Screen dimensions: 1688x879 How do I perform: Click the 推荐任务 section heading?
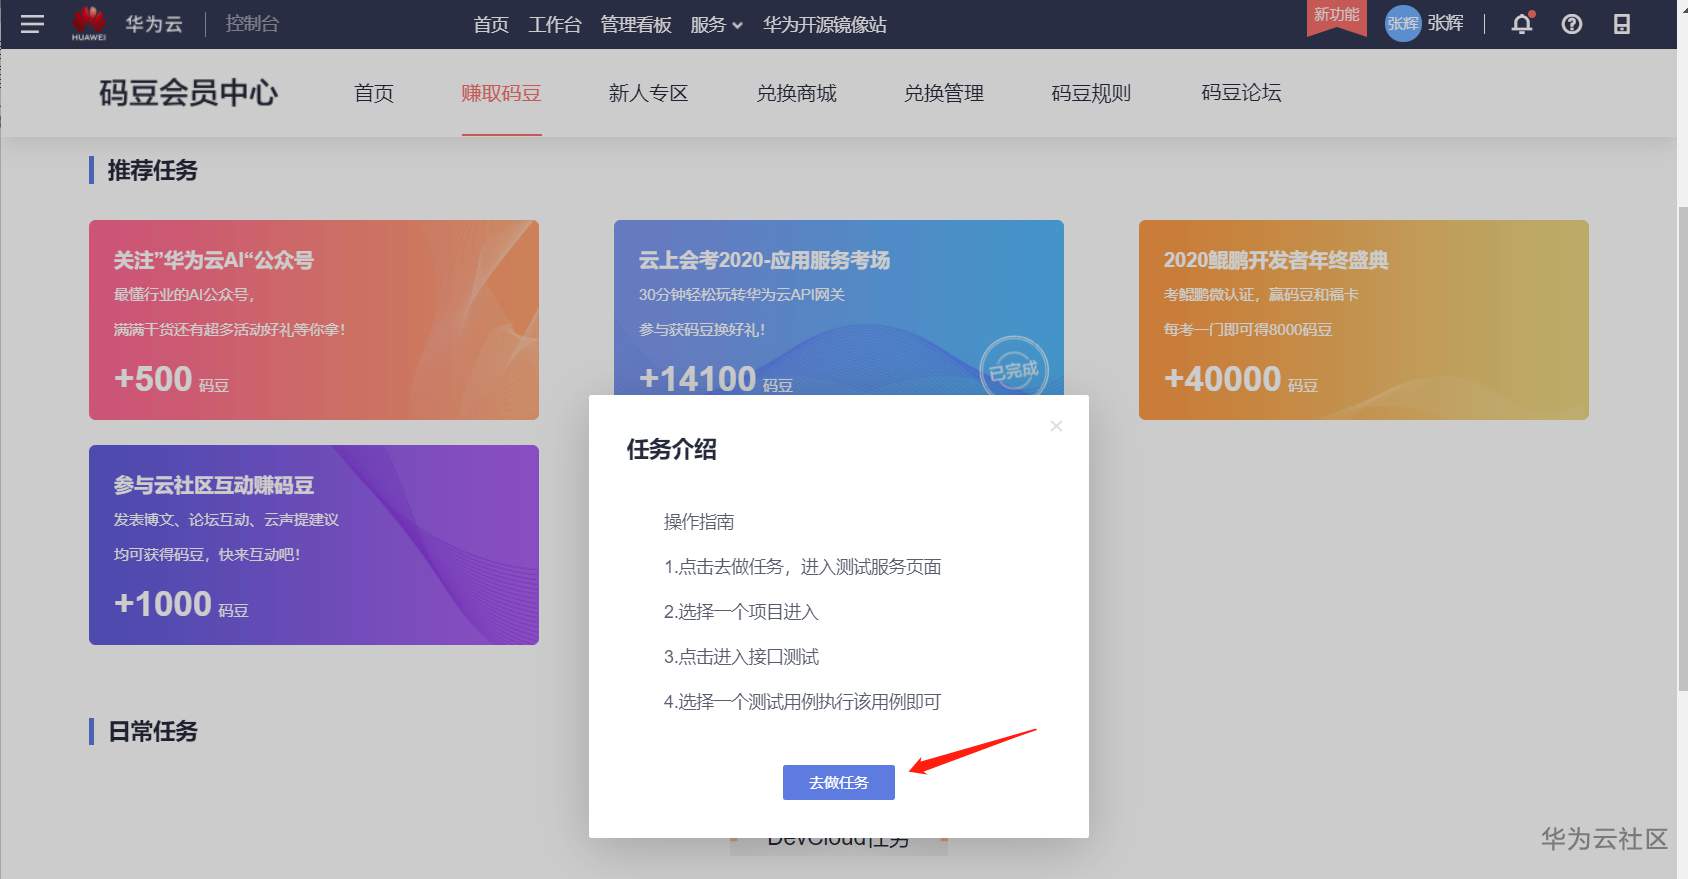click(x=152, y=170)
